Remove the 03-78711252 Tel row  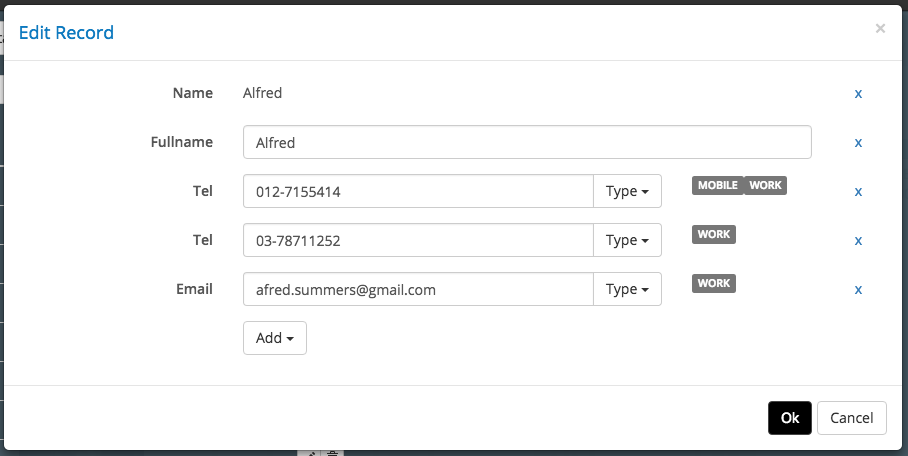[x=858, y=240]
